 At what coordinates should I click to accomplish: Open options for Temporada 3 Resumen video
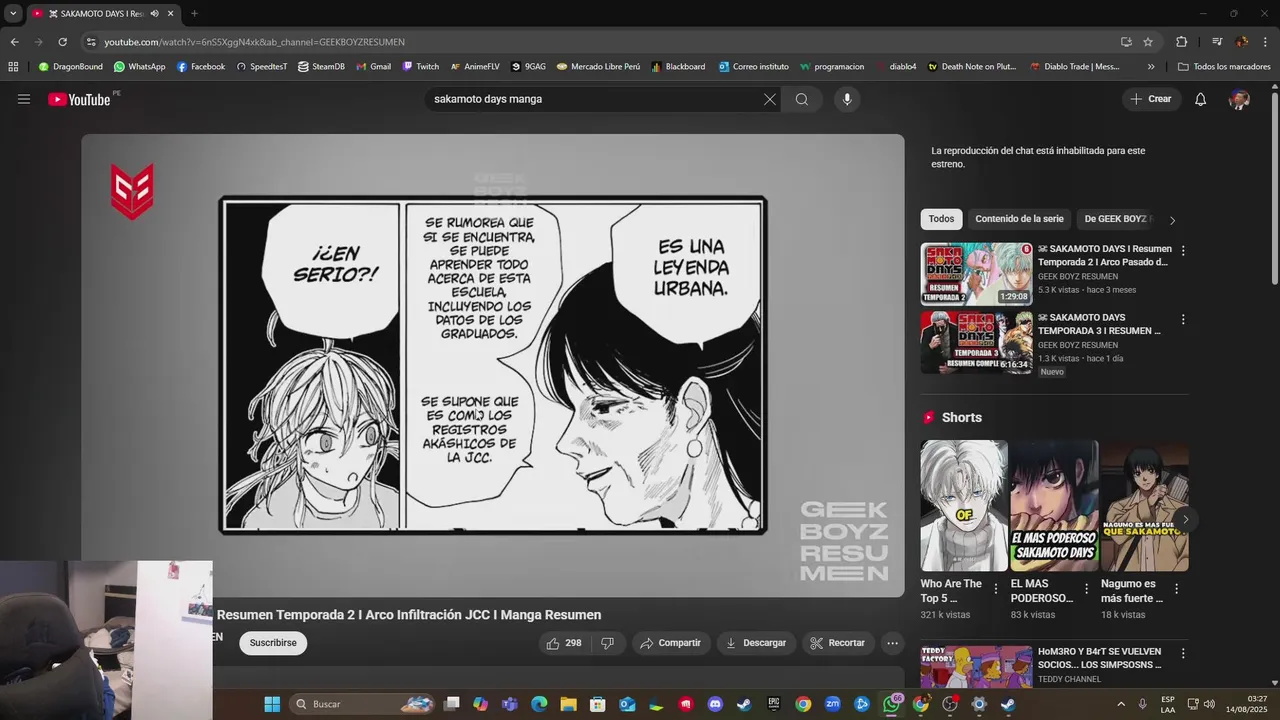click(x=1183, y=320)
